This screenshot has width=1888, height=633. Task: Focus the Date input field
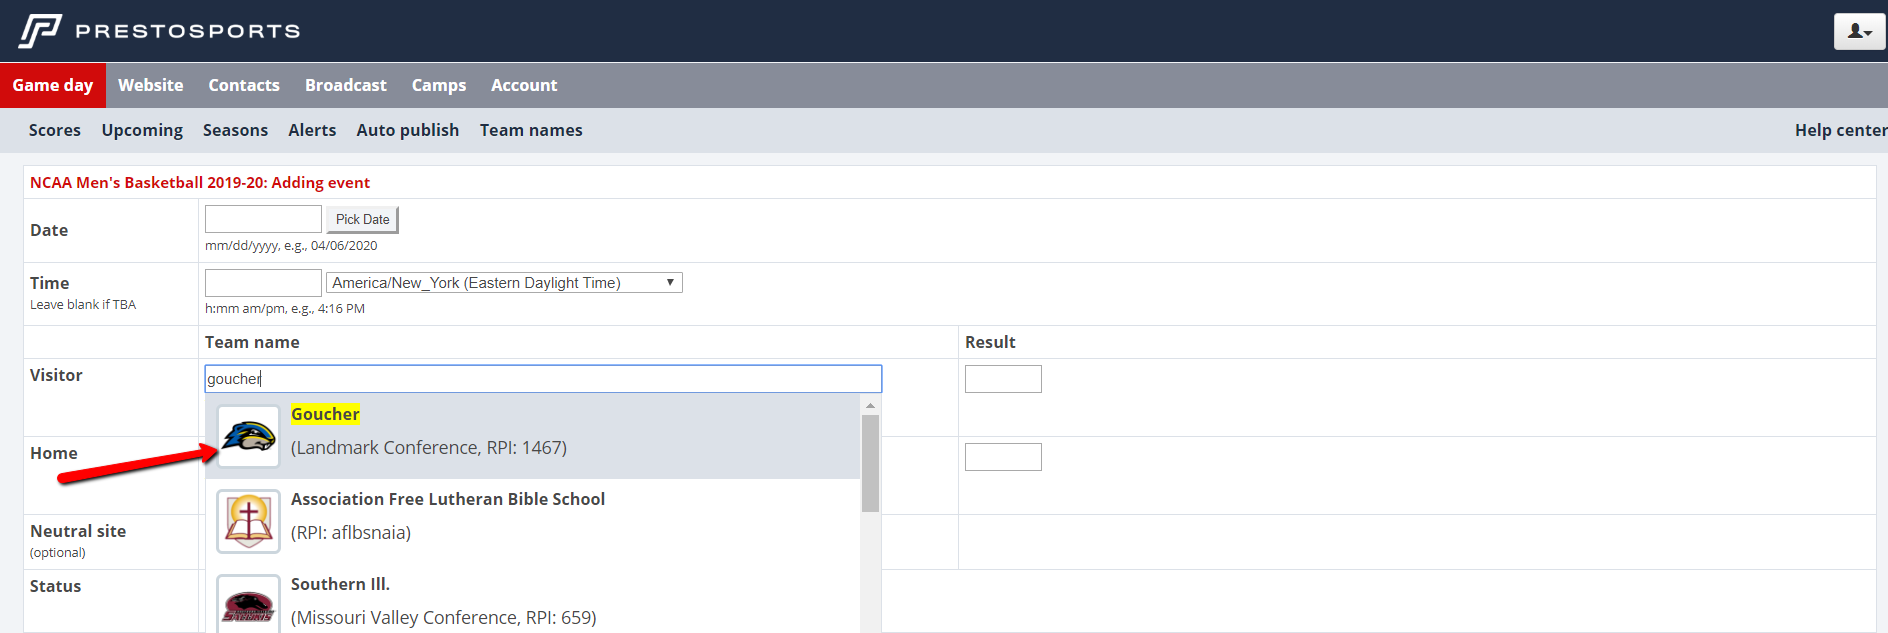tap(263, 219)
